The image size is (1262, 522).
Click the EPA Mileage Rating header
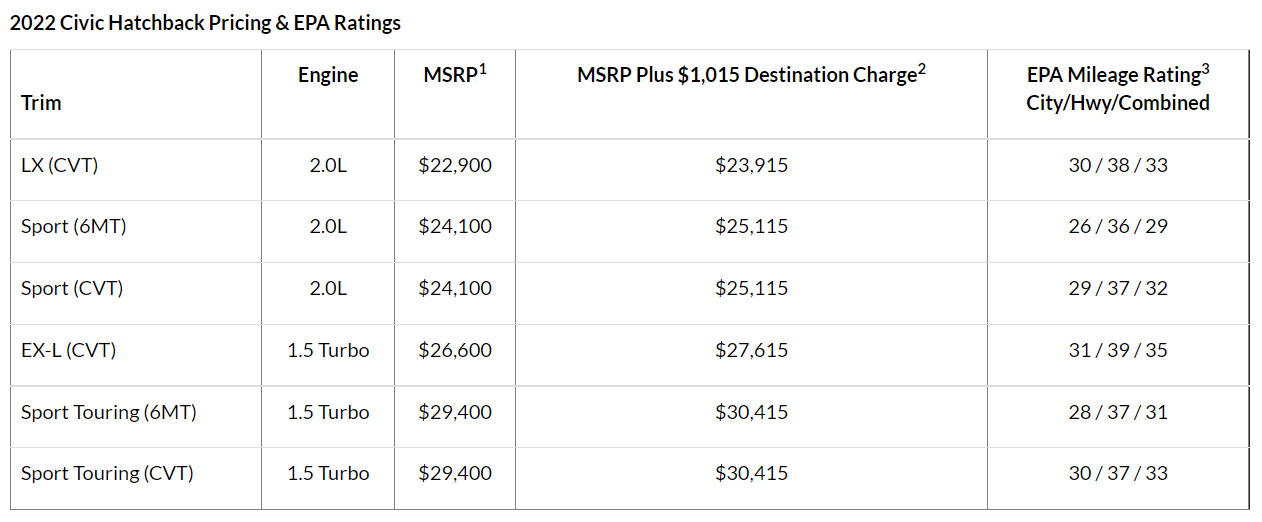click(x=1117, y=88)
